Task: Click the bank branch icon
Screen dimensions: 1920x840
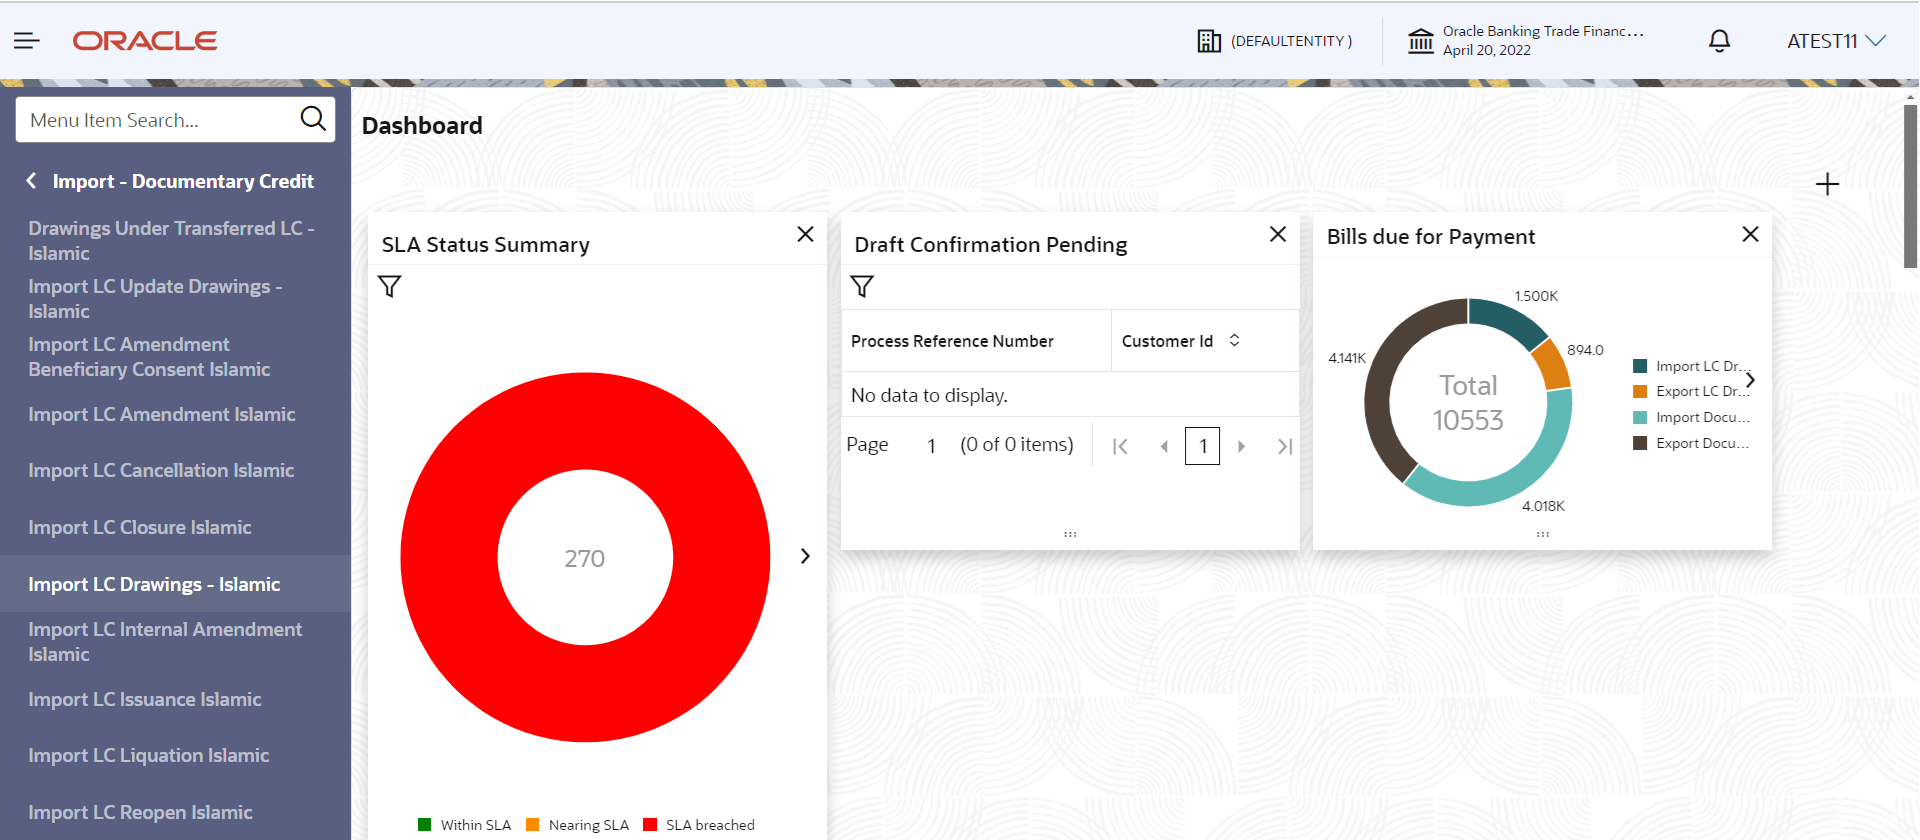Action: pyautogui.click(x=1420, y=41)
